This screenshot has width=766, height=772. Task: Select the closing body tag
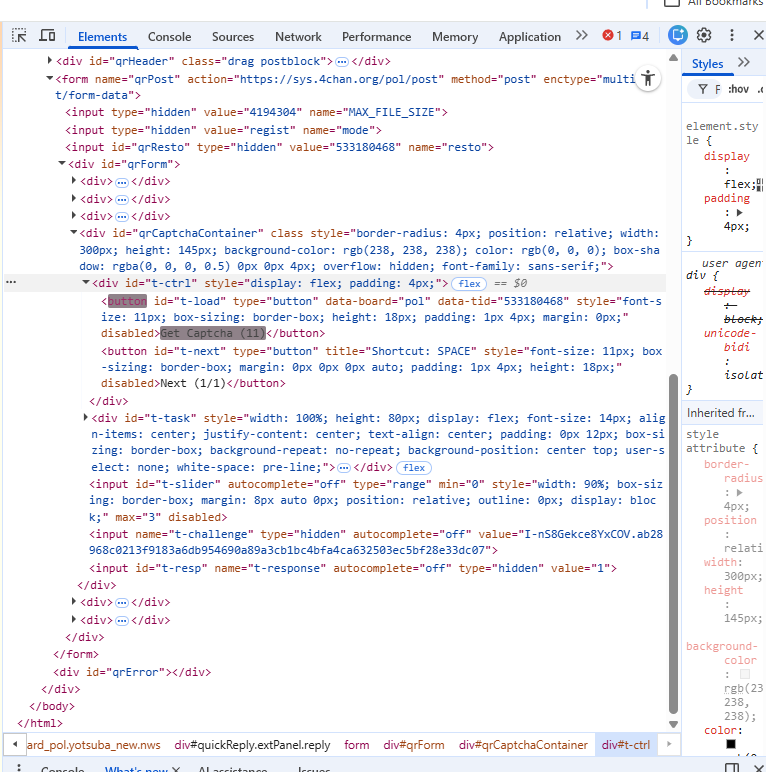click(52, 706)
